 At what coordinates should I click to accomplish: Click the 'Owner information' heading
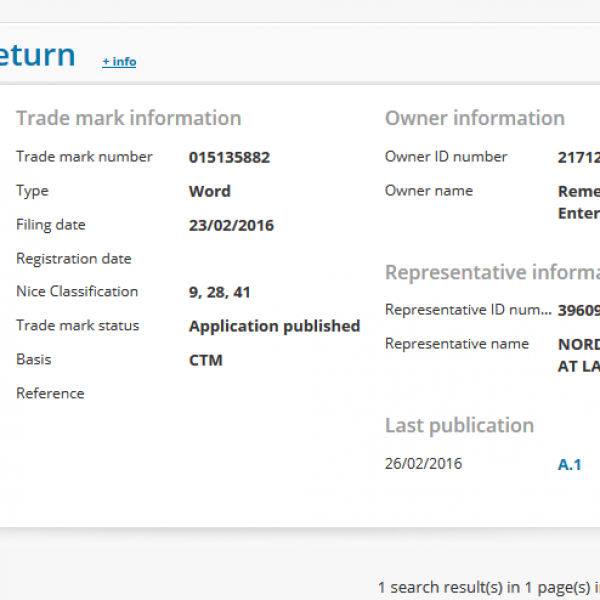475,118
